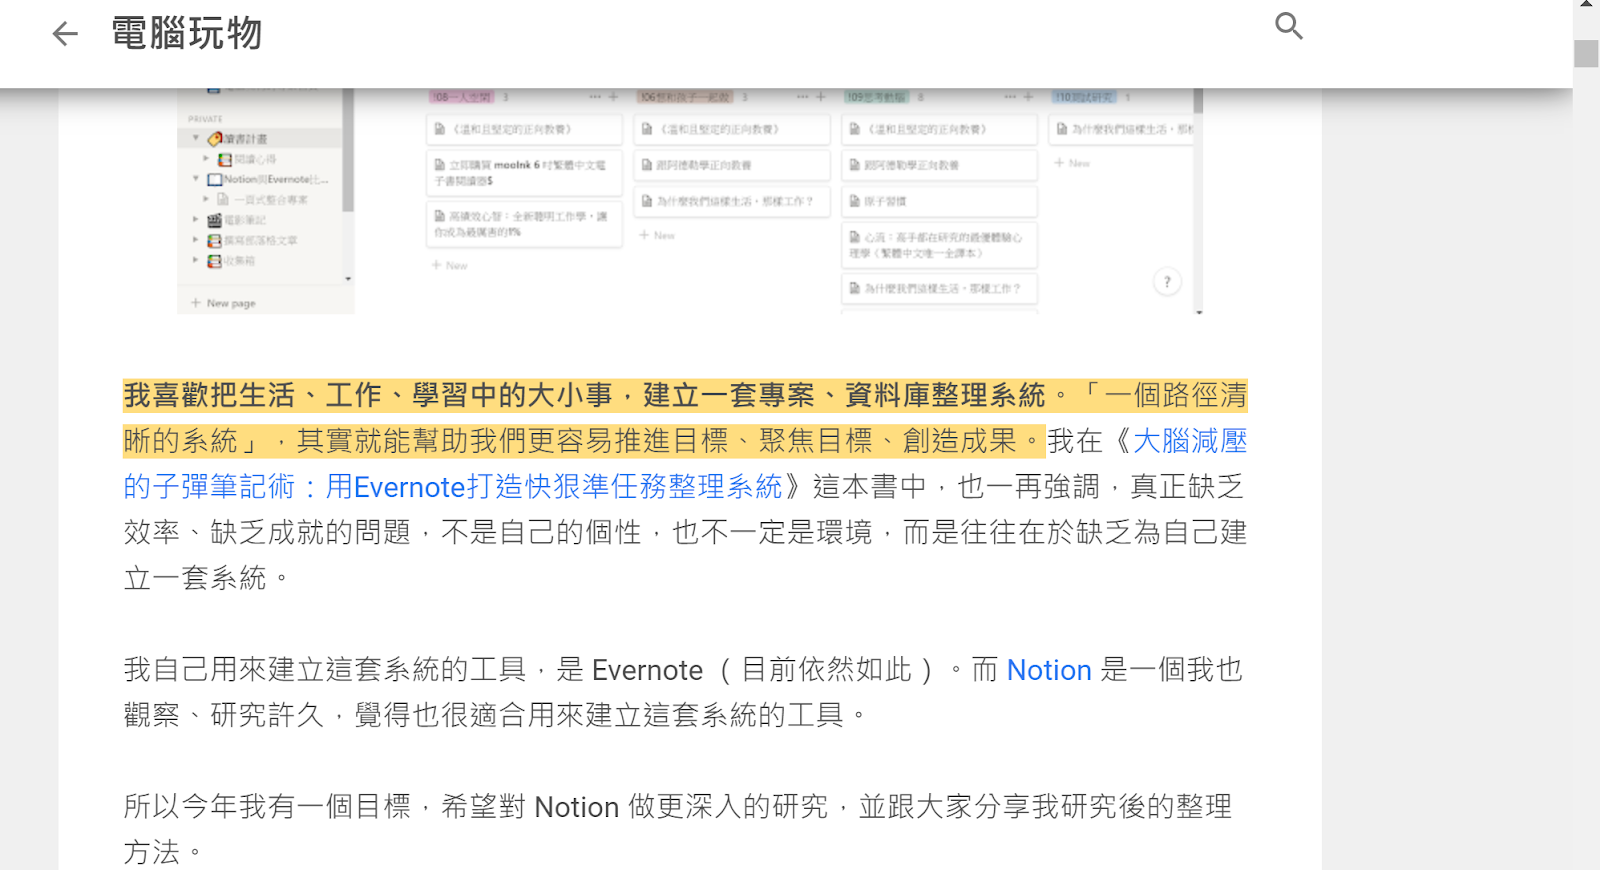
Task: Open the embedded Notion board screenshot
Action: [690, 201]
